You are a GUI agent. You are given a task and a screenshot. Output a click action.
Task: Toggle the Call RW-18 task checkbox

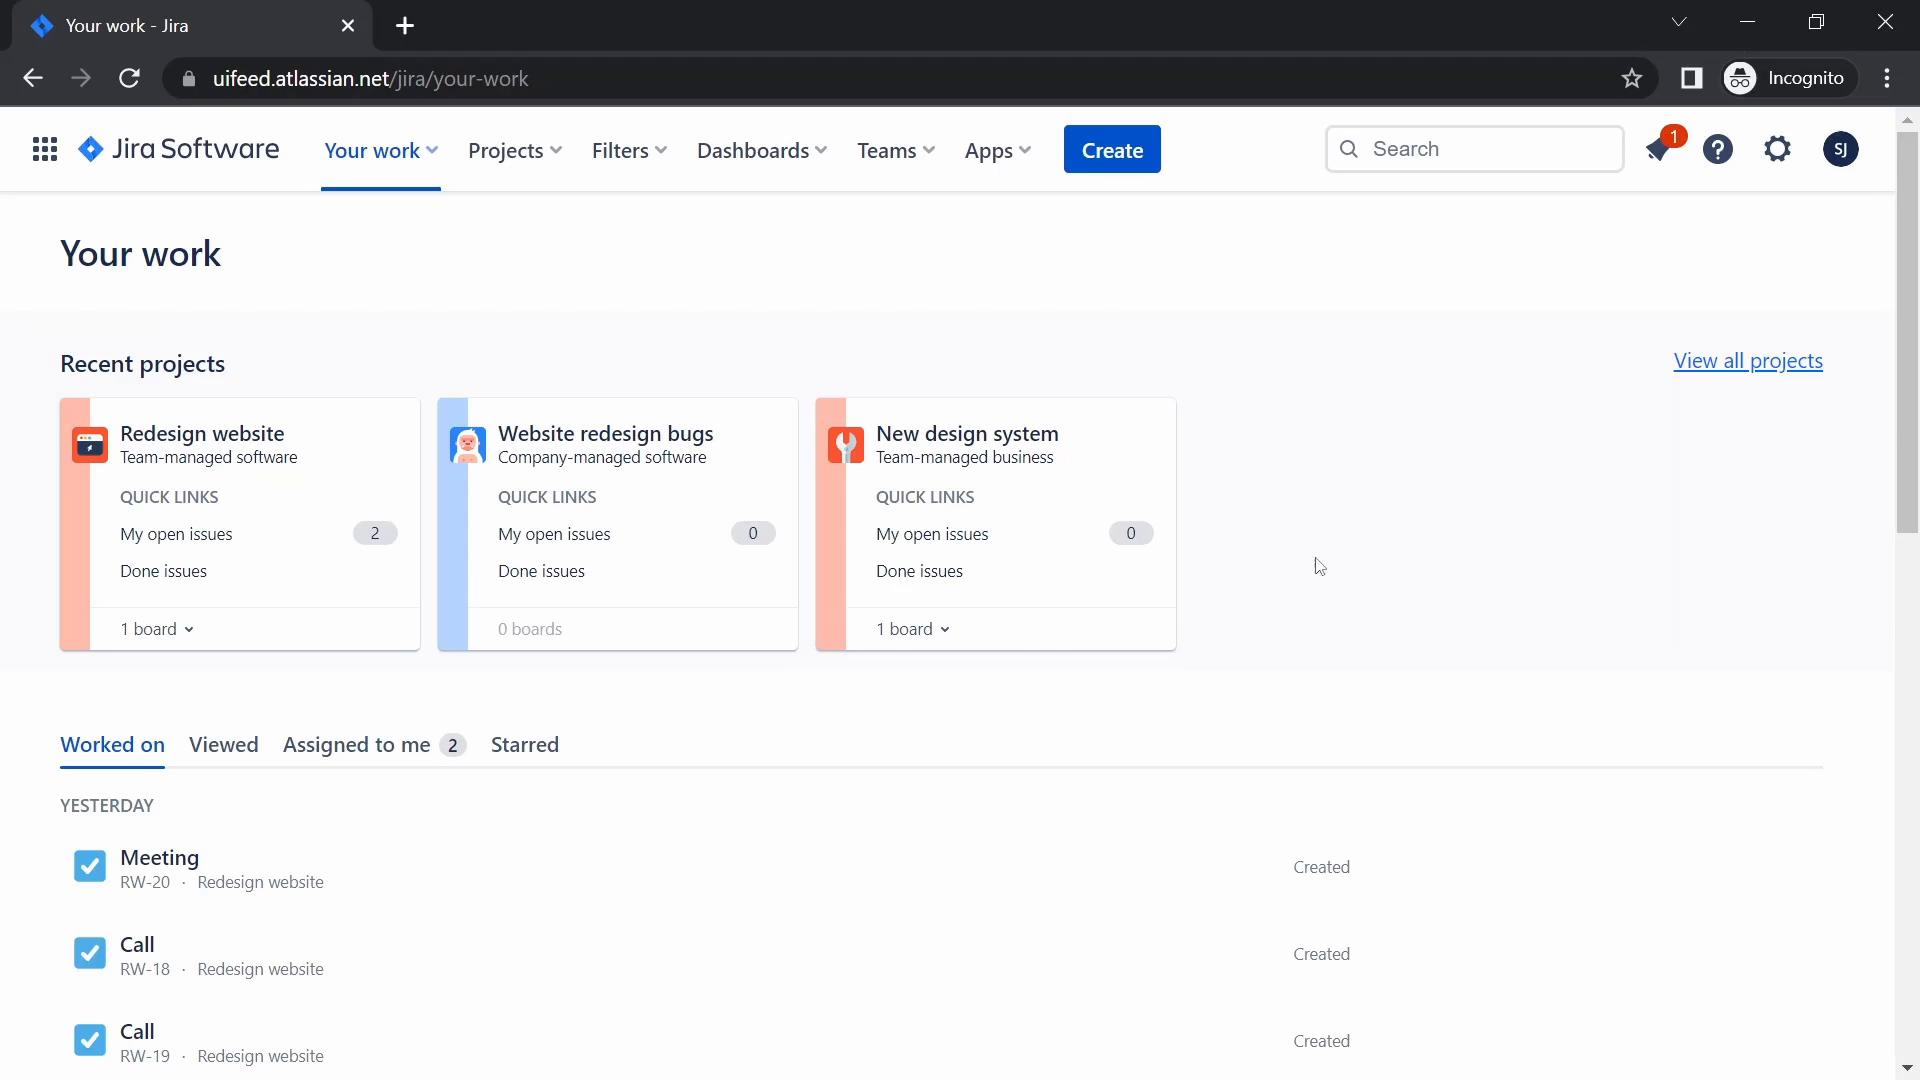point(88,952)
